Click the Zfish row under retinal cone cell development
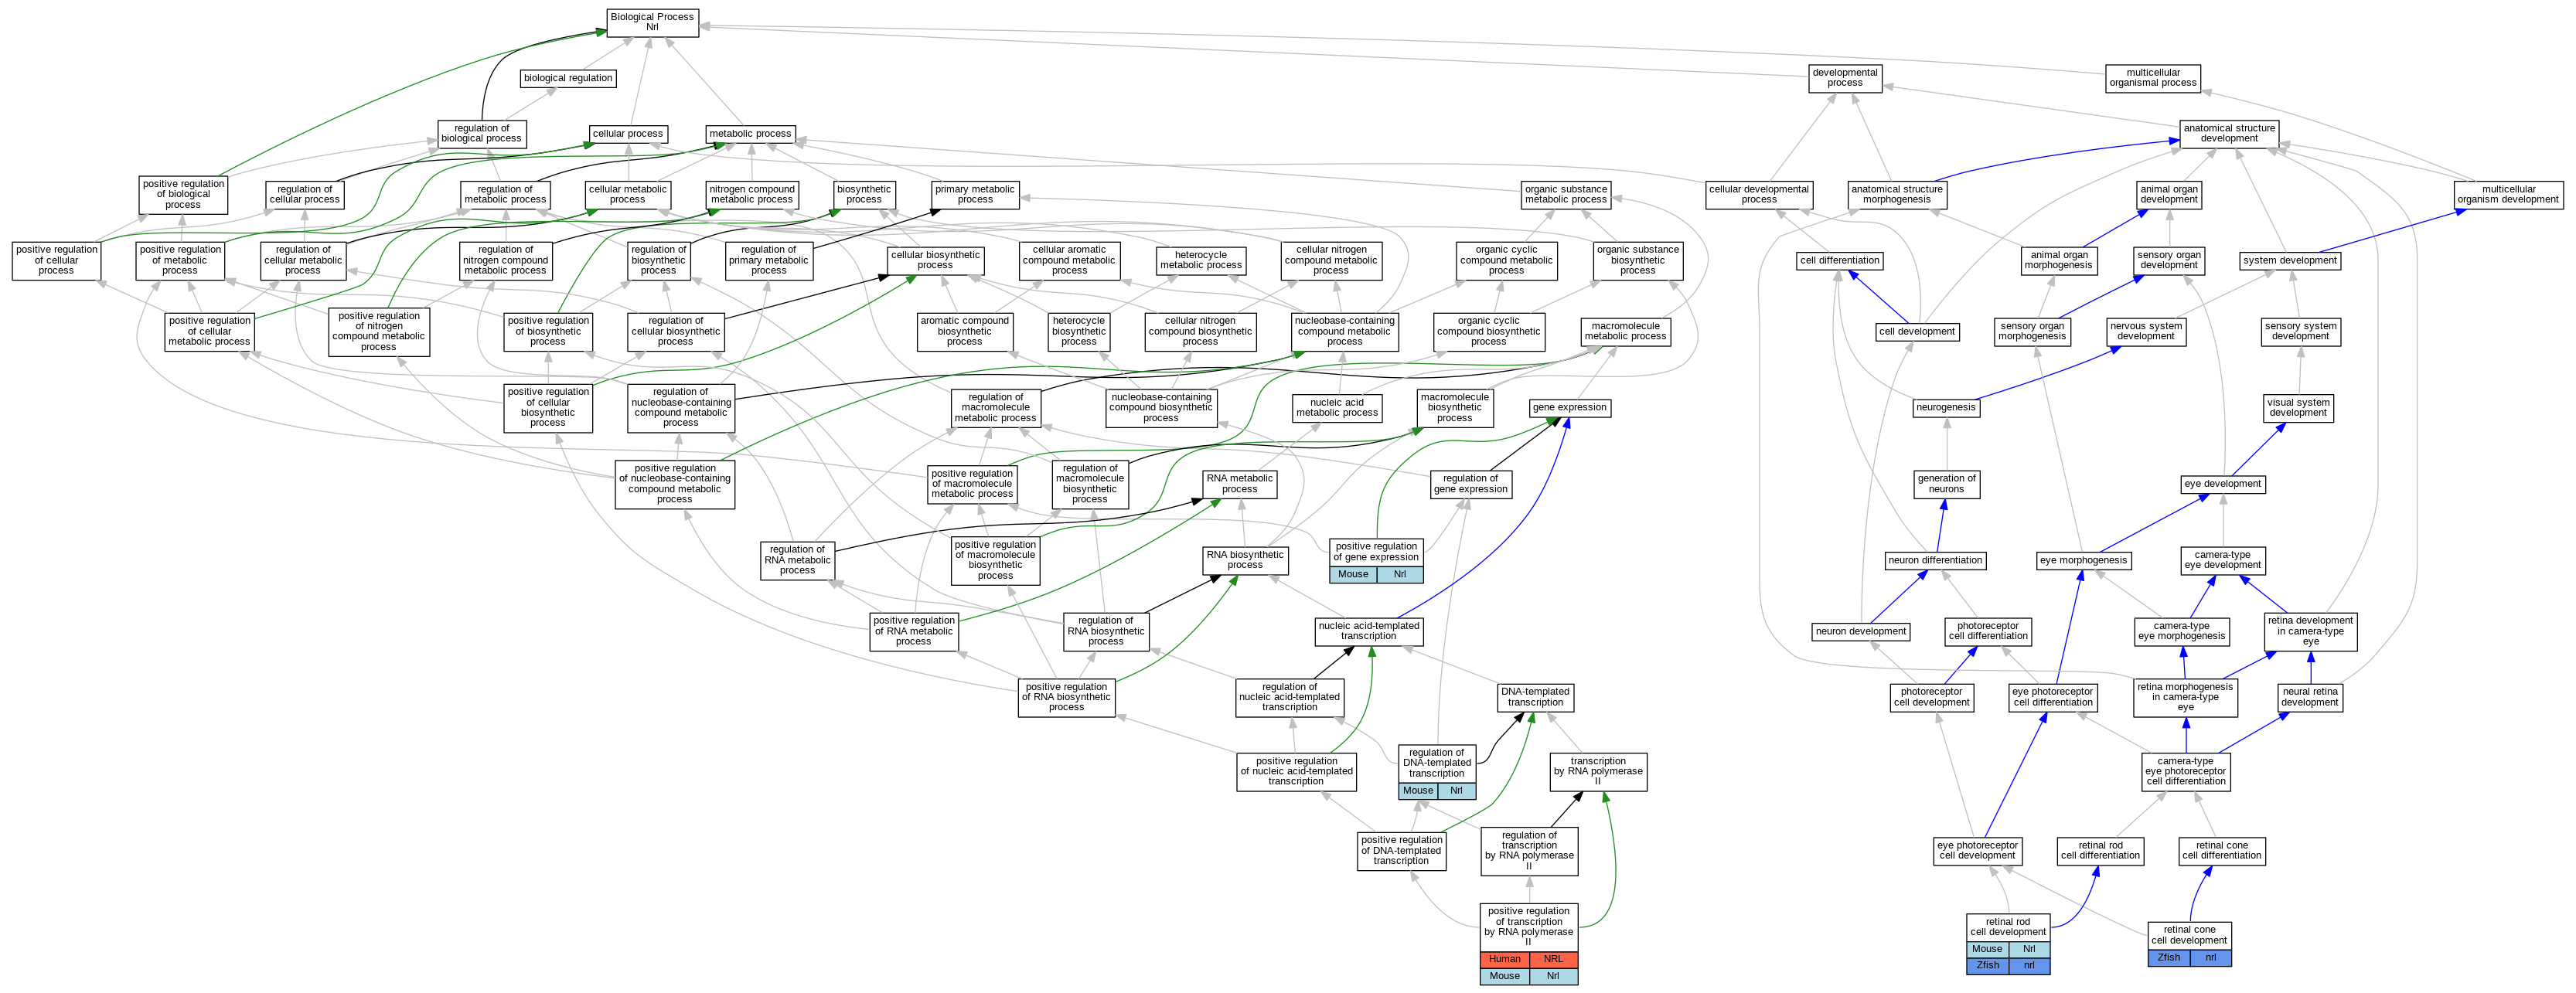Image resolution: width=2576 pixels, height=993 pixels. (x=2189, y=958)
